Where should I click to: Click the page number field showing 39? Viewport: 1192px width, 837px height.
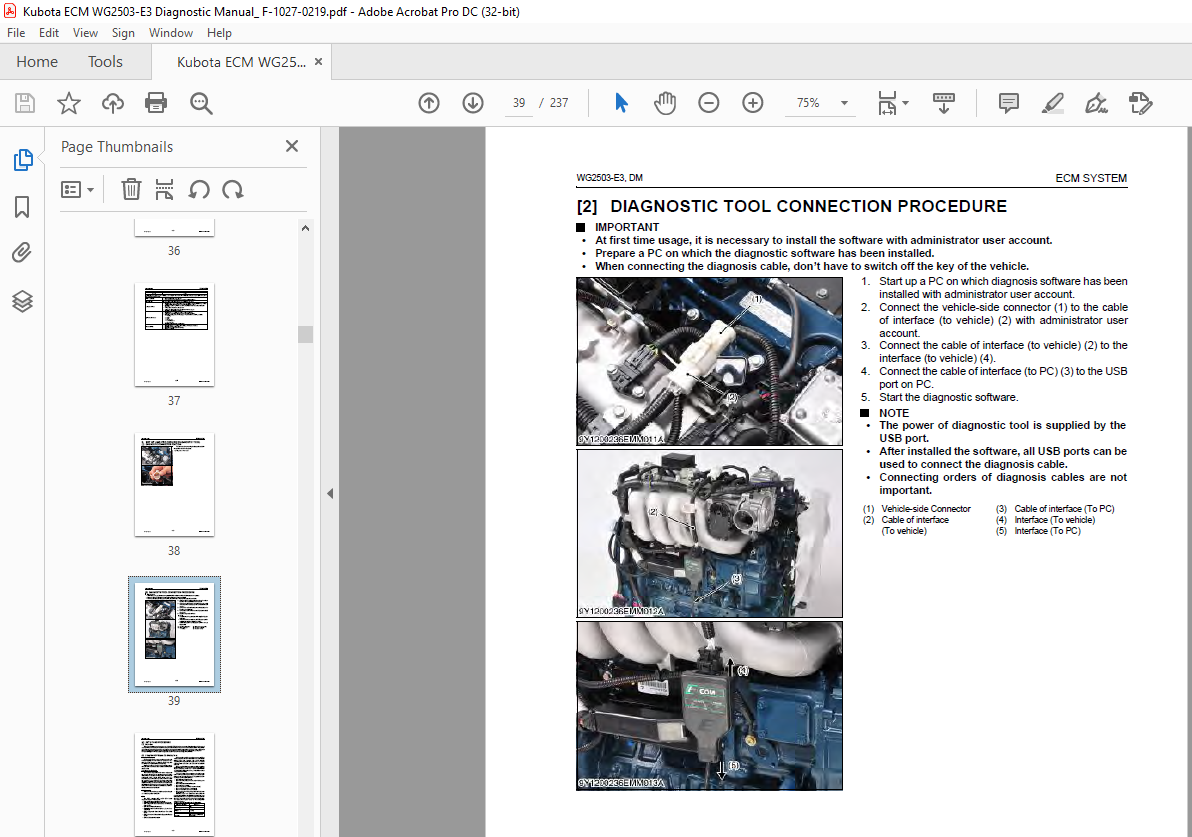point(518,103)
